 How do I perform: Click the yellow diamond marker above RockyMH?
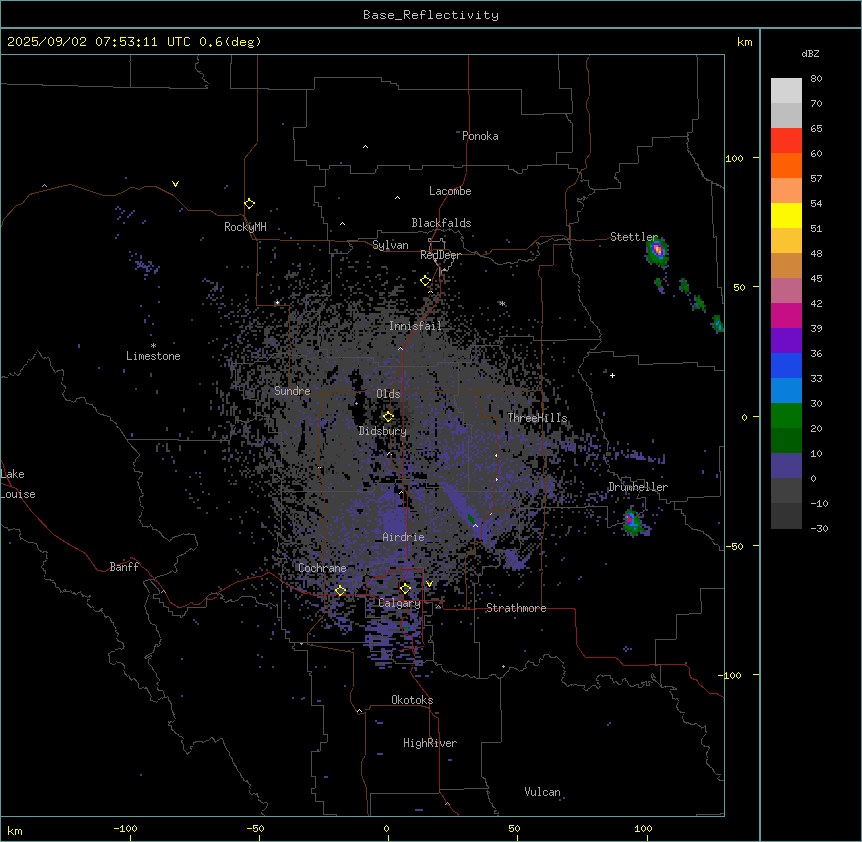click(249, 203)
